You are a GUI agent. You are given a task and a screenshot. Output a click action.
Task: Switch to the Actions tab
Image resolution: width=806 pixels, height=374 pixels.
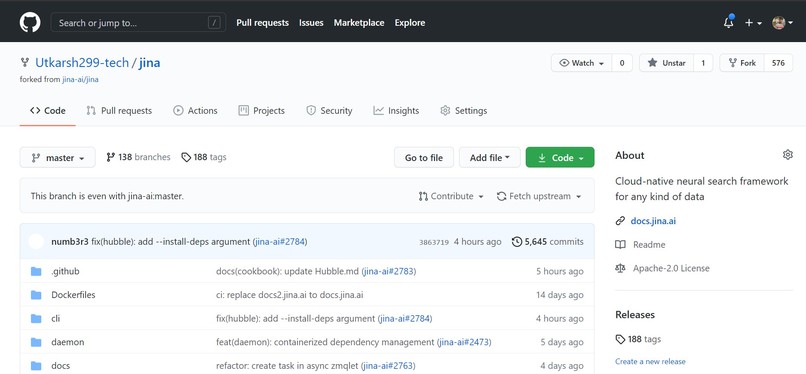click(x=195, y=110)
